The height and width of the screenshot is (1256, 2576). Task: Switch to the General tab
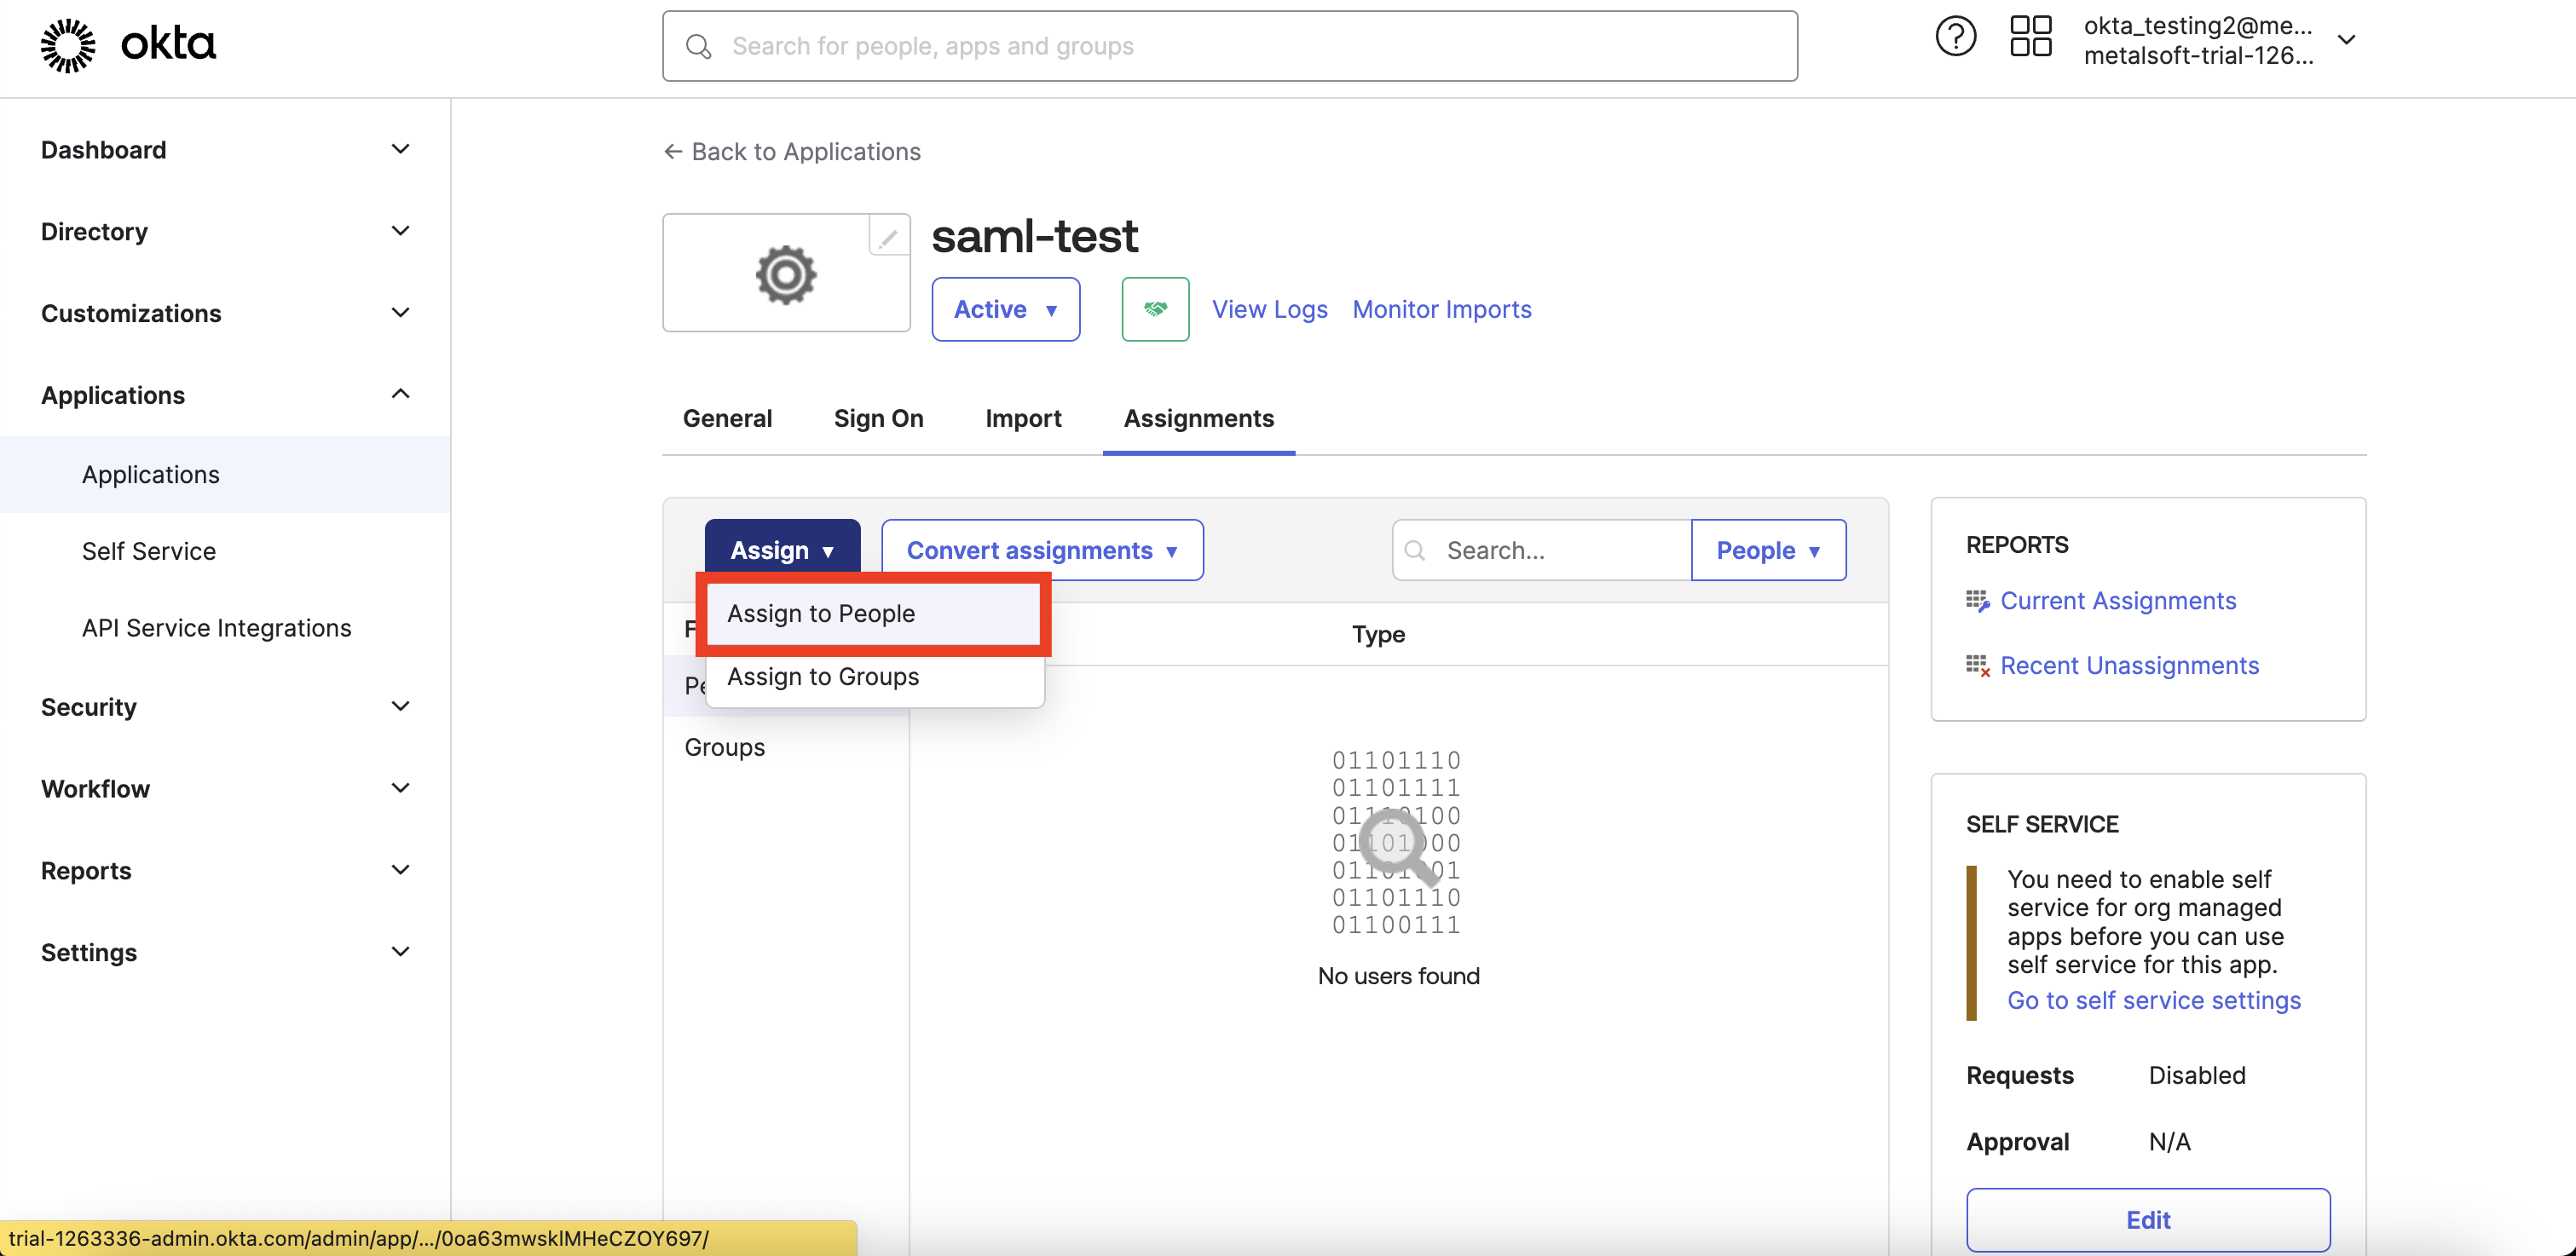[x=727, y=418]
